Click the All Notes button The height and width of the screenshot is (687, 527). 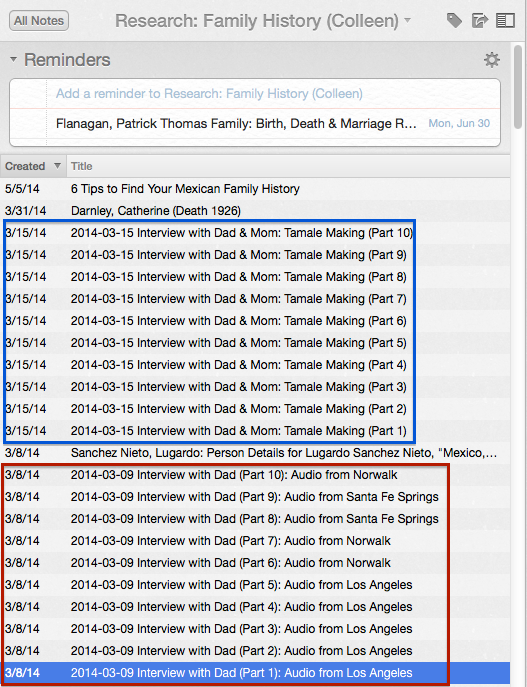tap(39, 21)
